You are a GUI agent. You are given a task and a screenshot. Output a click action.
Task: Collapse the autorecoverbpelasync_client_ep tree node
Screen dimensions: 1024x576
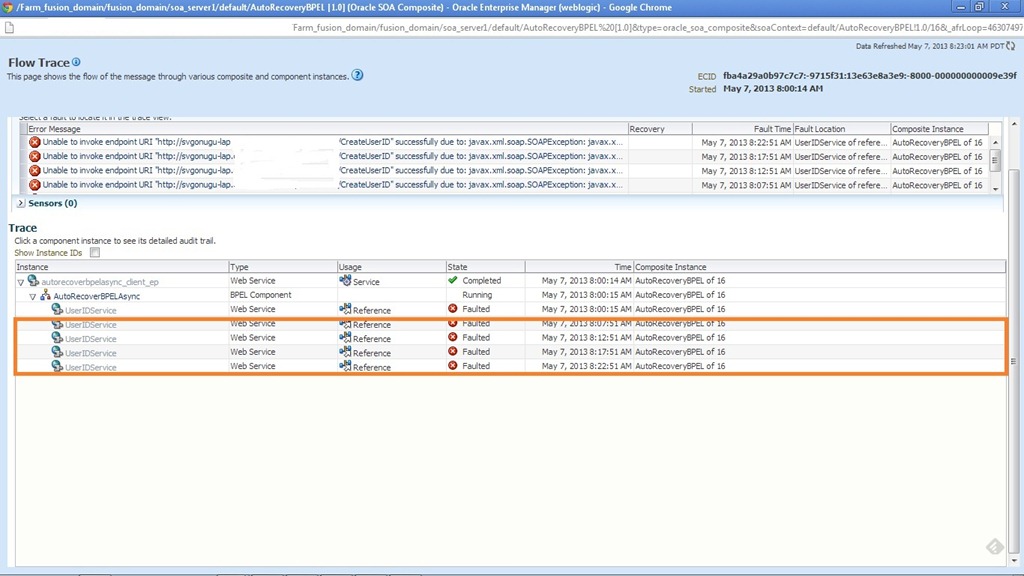(21, 282)
